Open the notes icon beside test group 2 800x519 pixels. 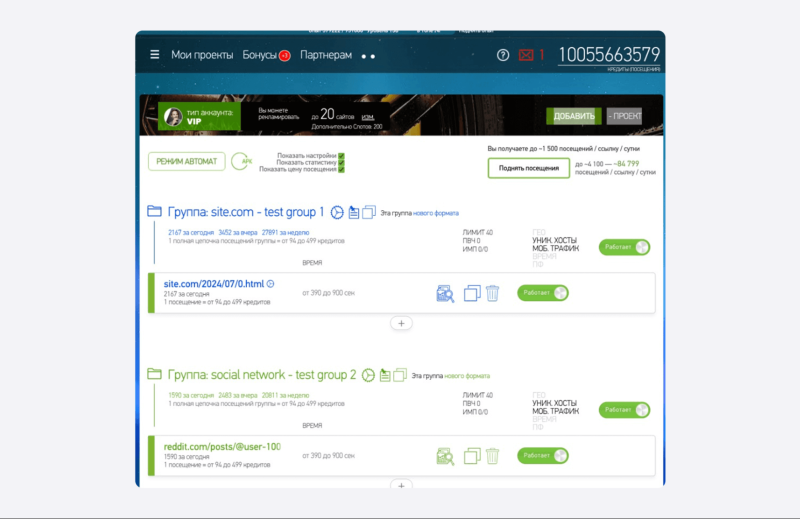pos(384,375)
